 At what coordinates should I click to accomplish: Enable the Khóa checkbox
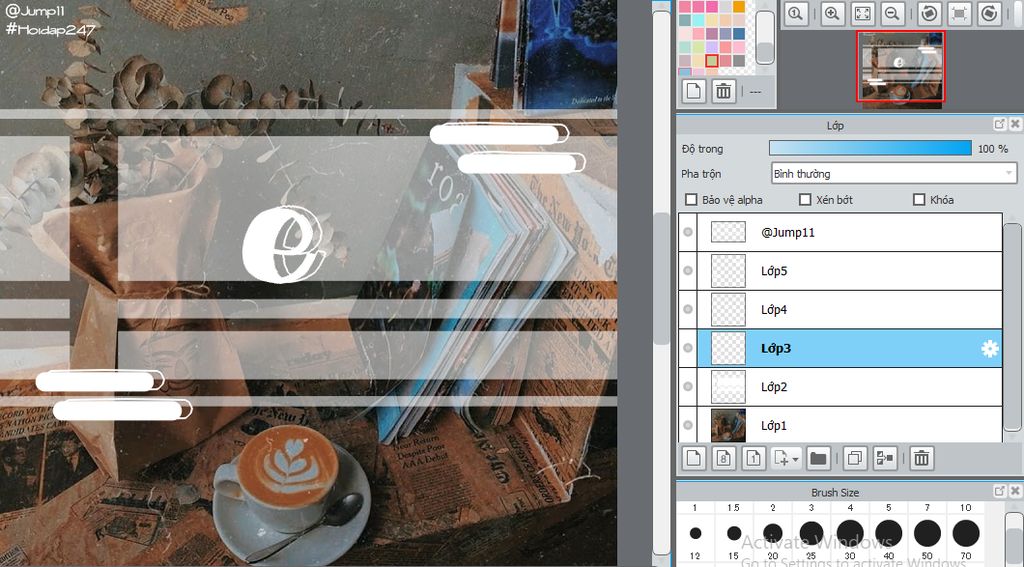[x=919, y=200]
